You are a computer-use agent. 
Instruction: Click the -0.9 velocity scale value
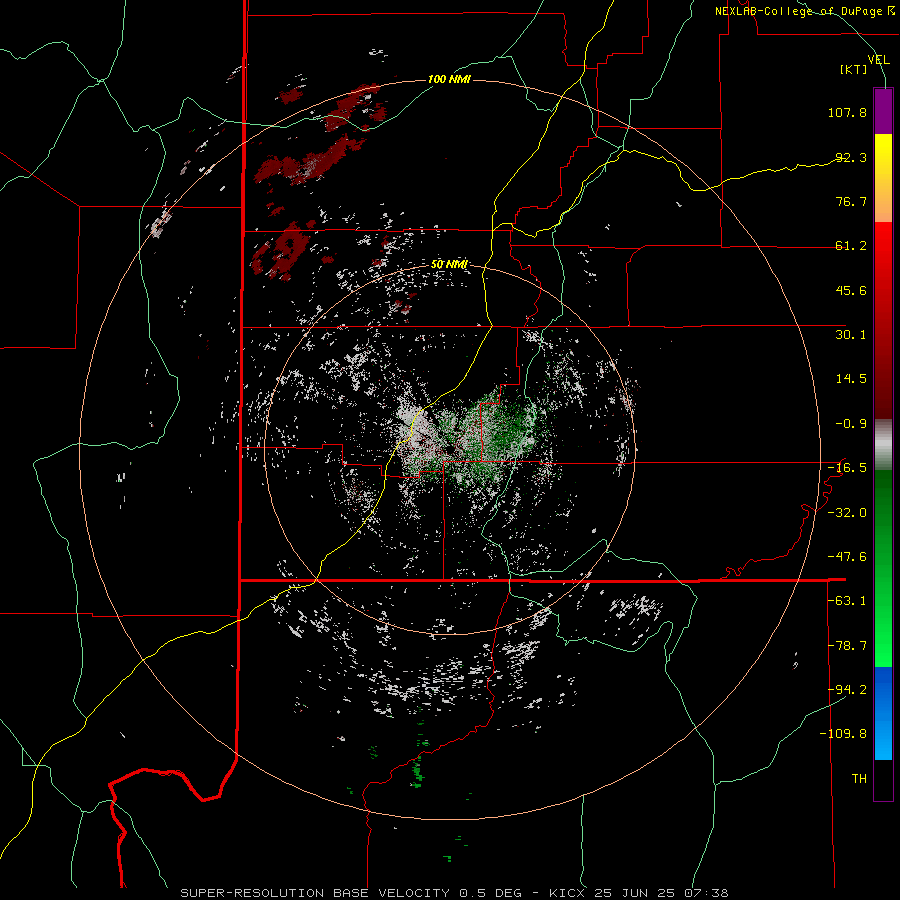click(x=851, y=424)
